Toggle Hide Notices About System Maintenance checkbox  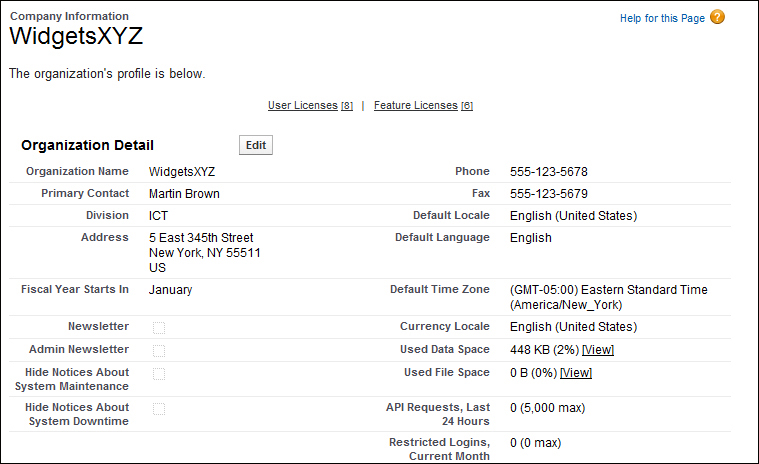(x=159, y=374)
